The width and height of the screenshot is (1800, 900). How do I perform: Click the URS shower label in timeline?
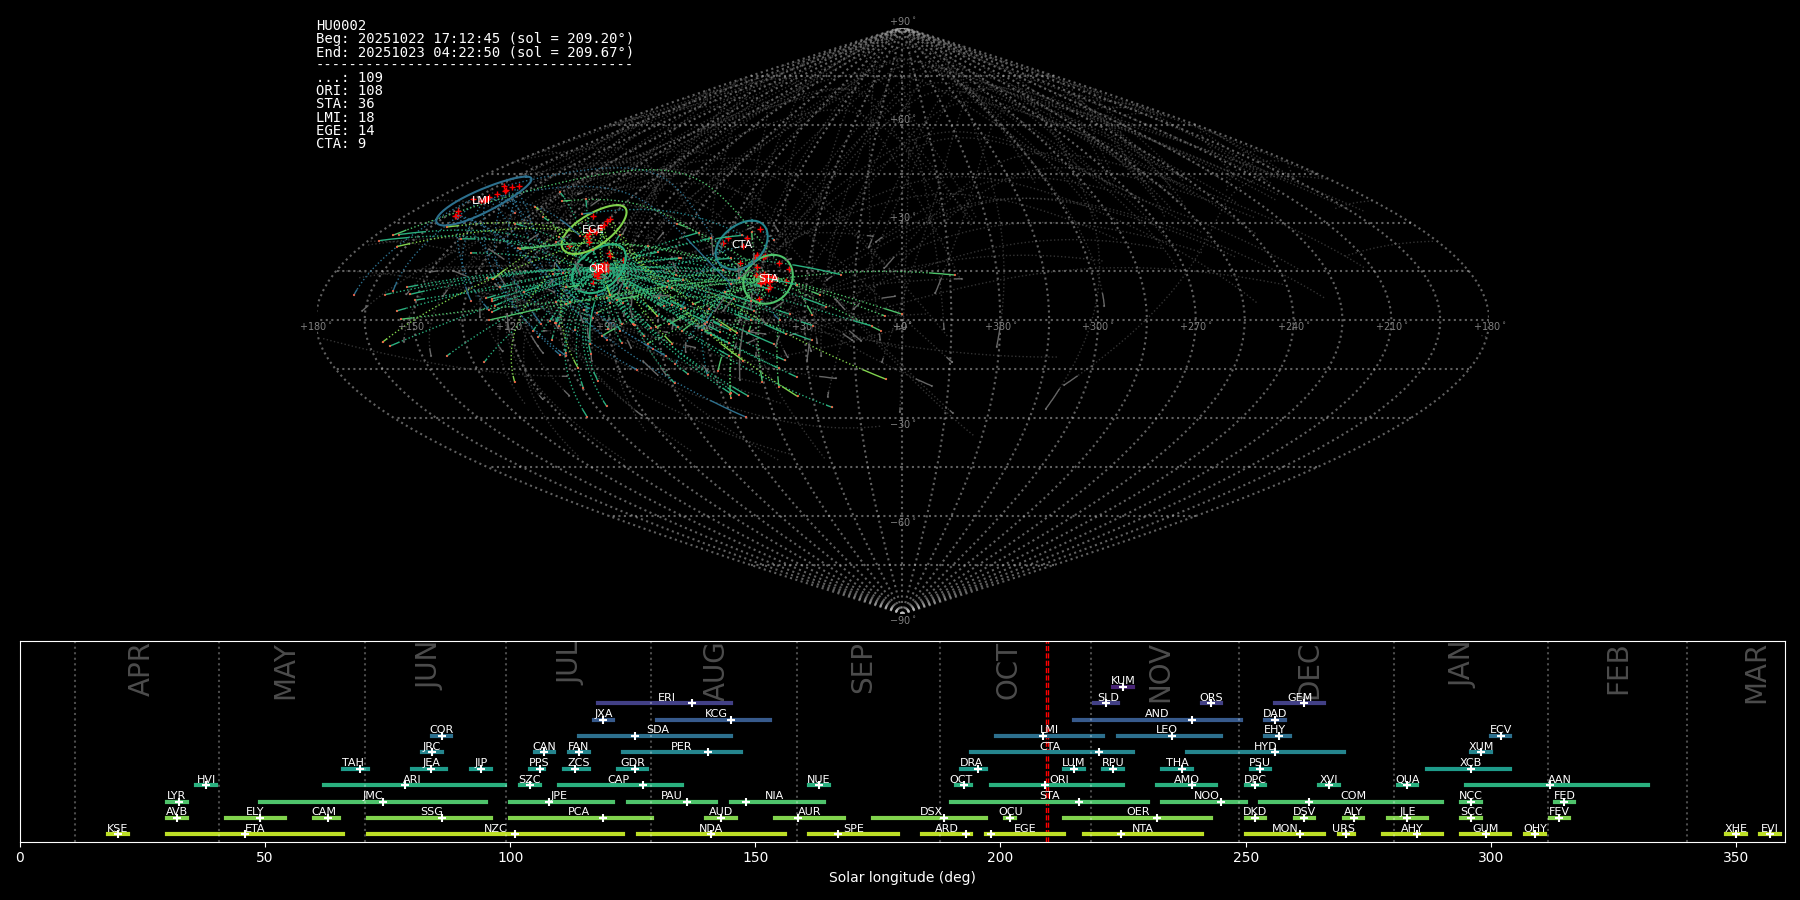pos(1344,829)
